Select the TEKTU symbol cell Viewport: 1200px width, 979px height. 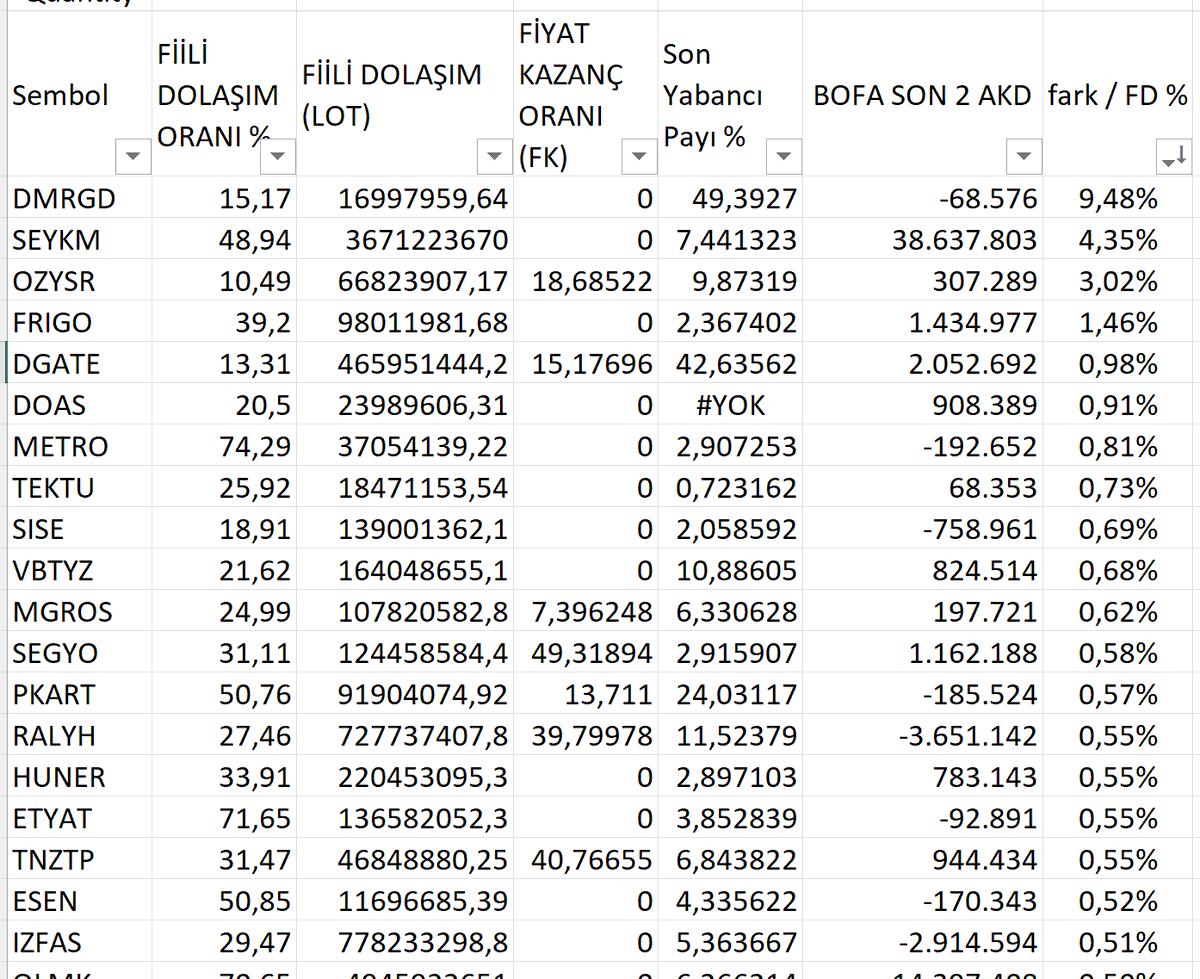point(79,488)
